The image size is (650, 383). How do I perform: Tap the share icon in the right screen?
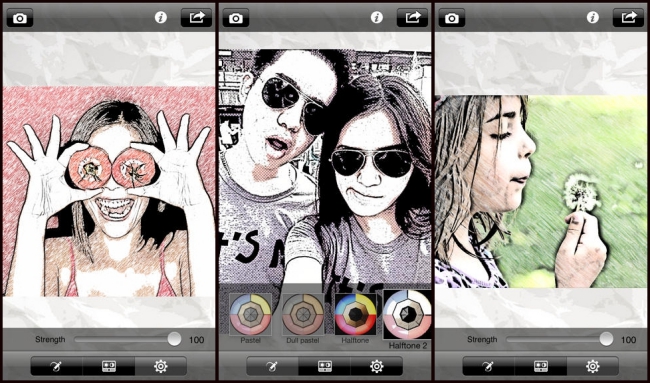pos(629,17)
